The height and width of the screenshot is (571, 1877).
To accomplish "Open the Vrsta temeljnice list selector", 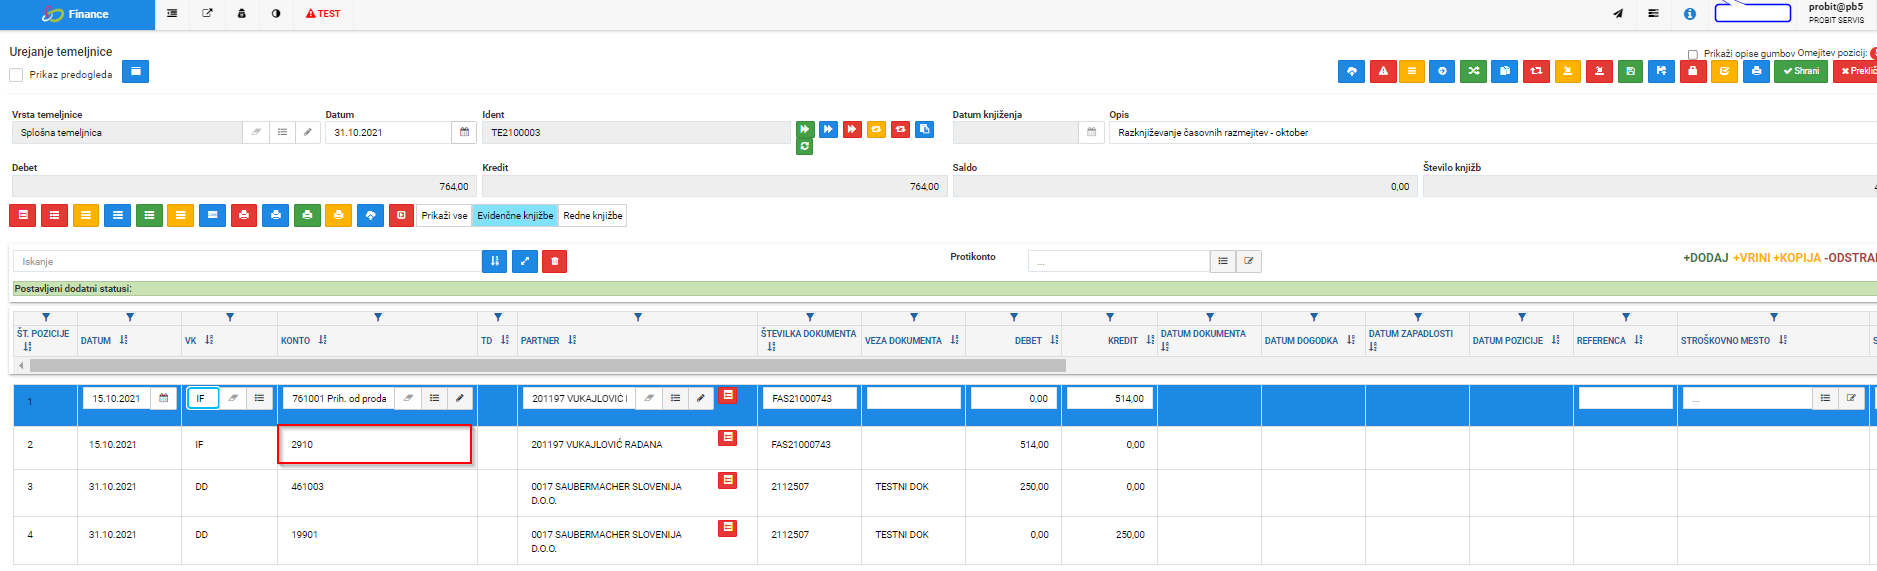I will [282, 132].
